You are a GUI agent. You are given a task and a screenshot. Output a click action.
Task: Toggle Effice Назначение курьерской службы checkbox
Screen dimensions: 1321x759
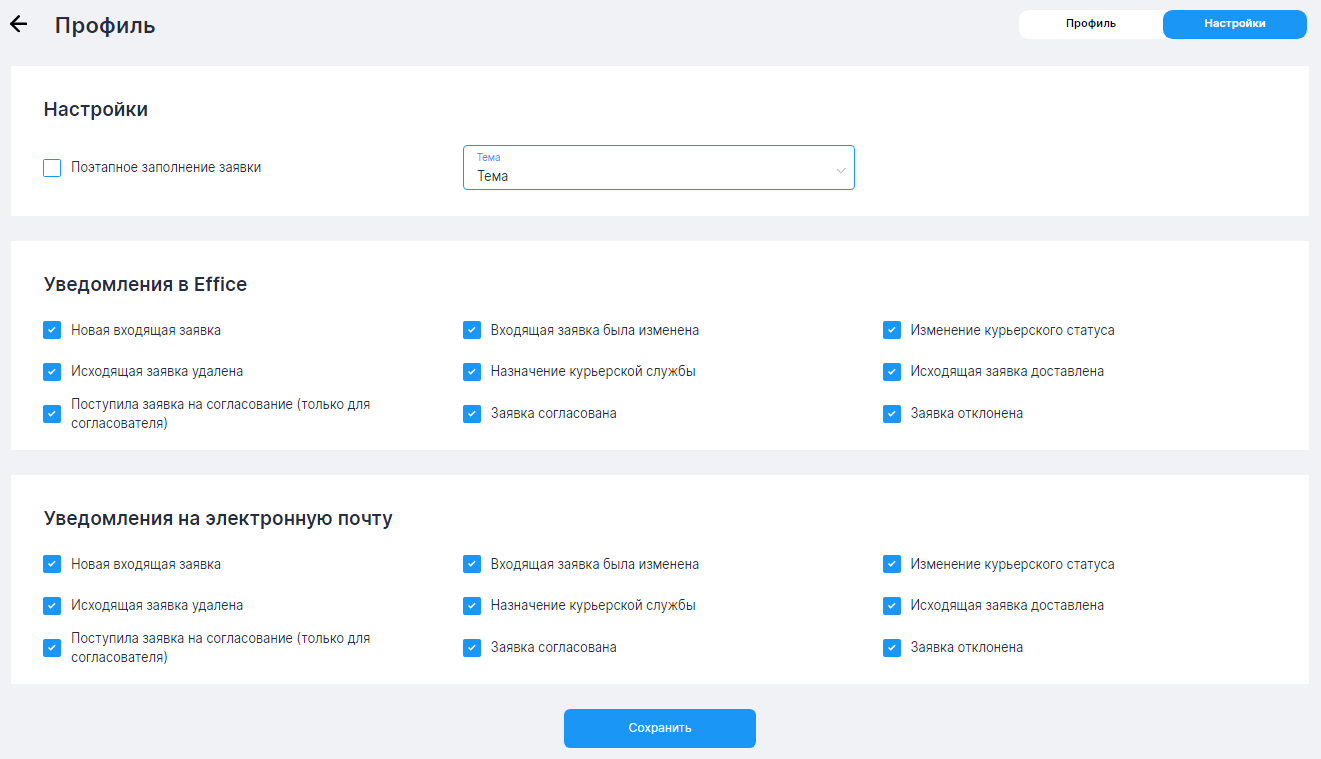point(472,372)
